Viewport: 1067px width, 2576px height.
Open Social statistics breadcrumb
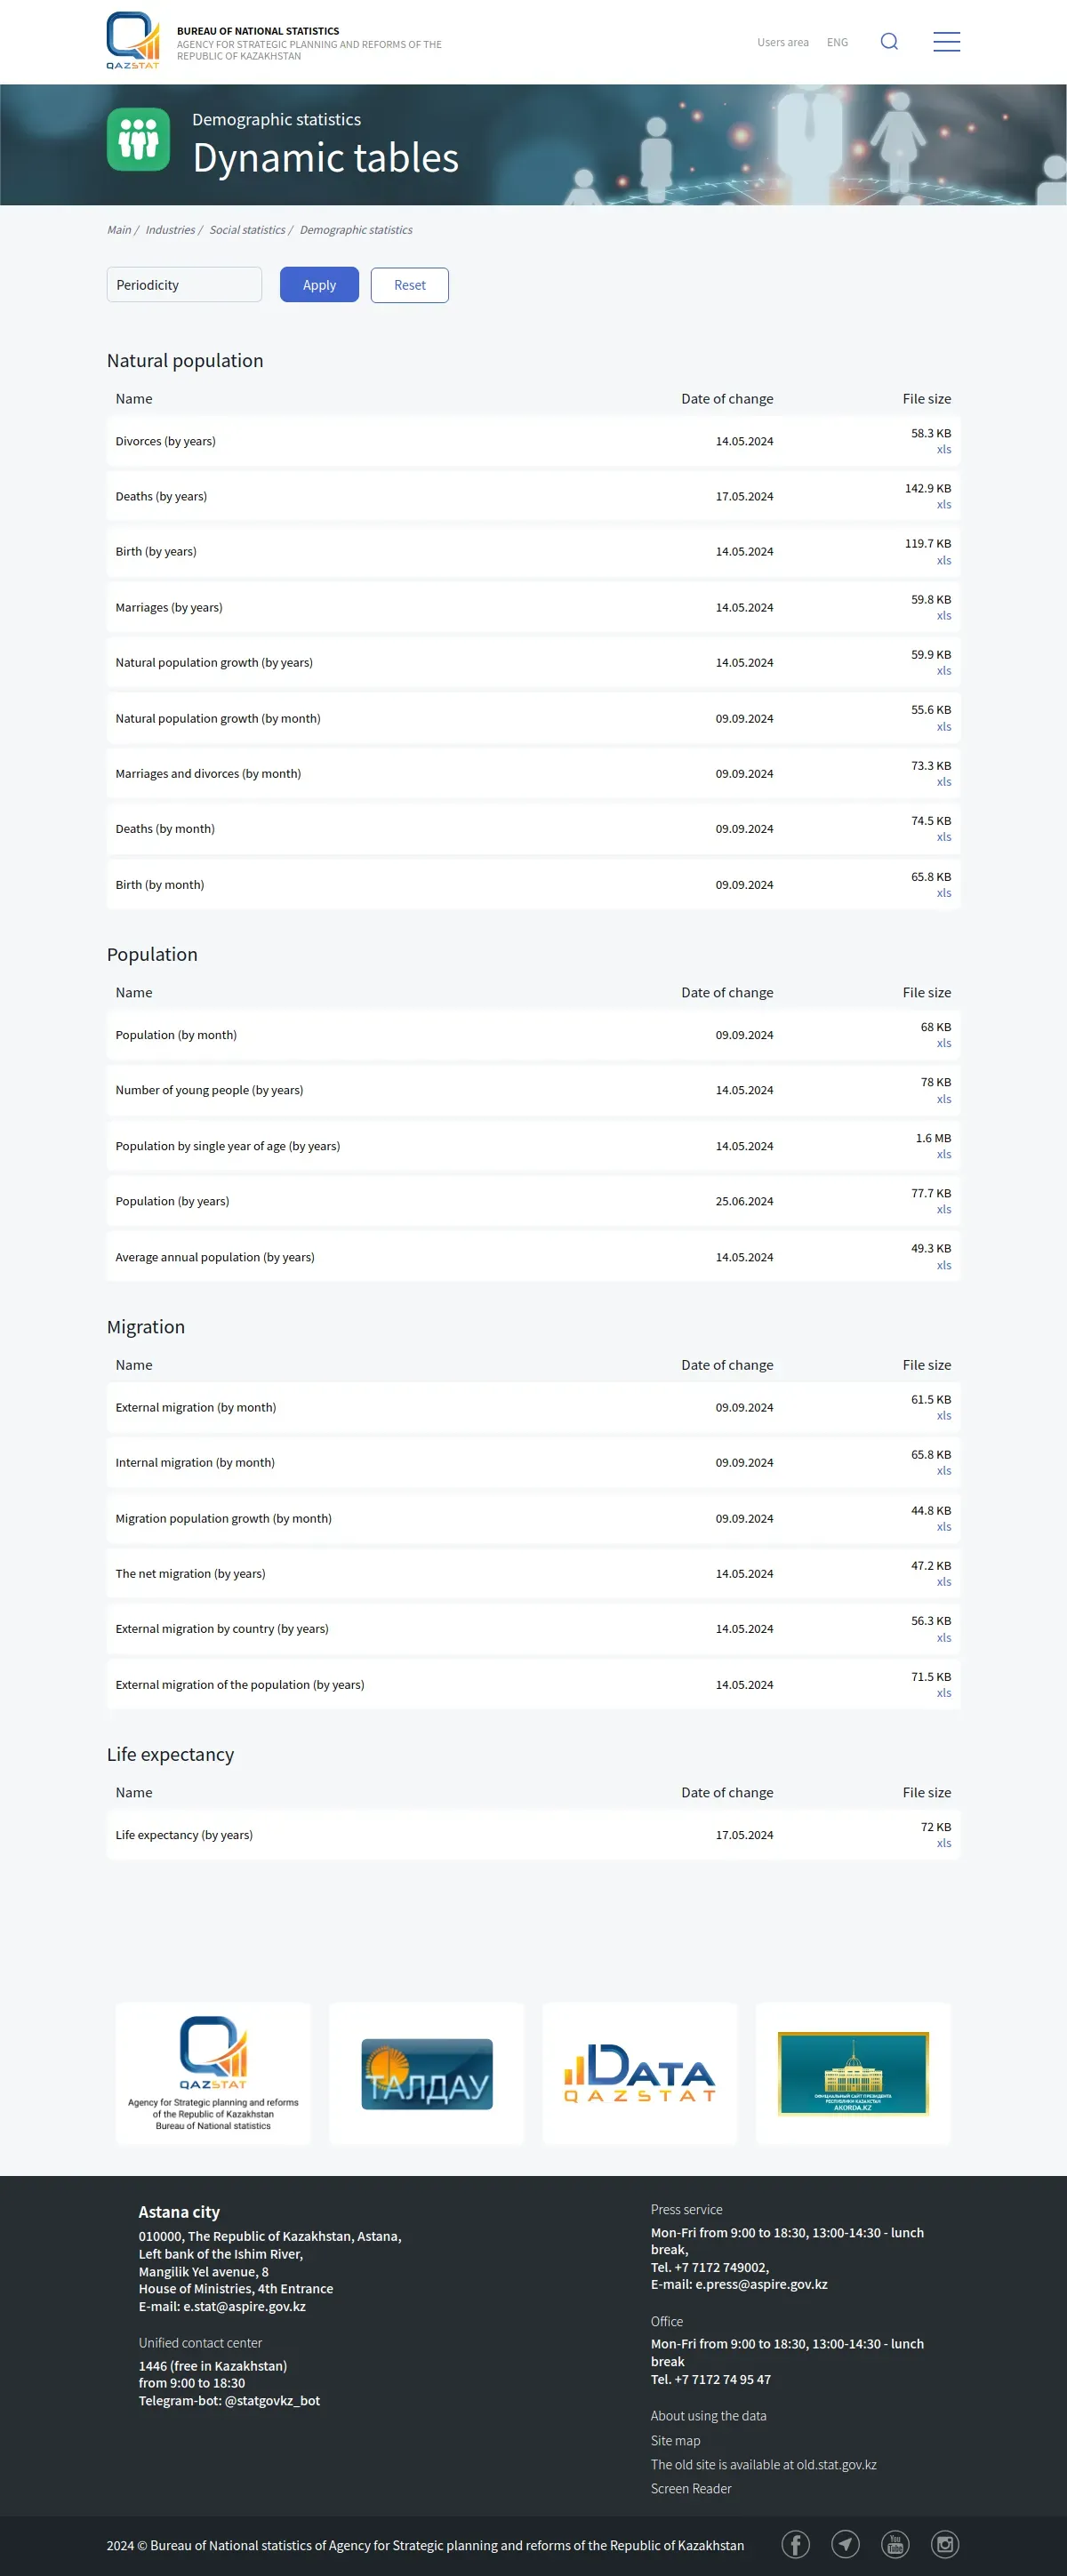click(x=247, y=230)
